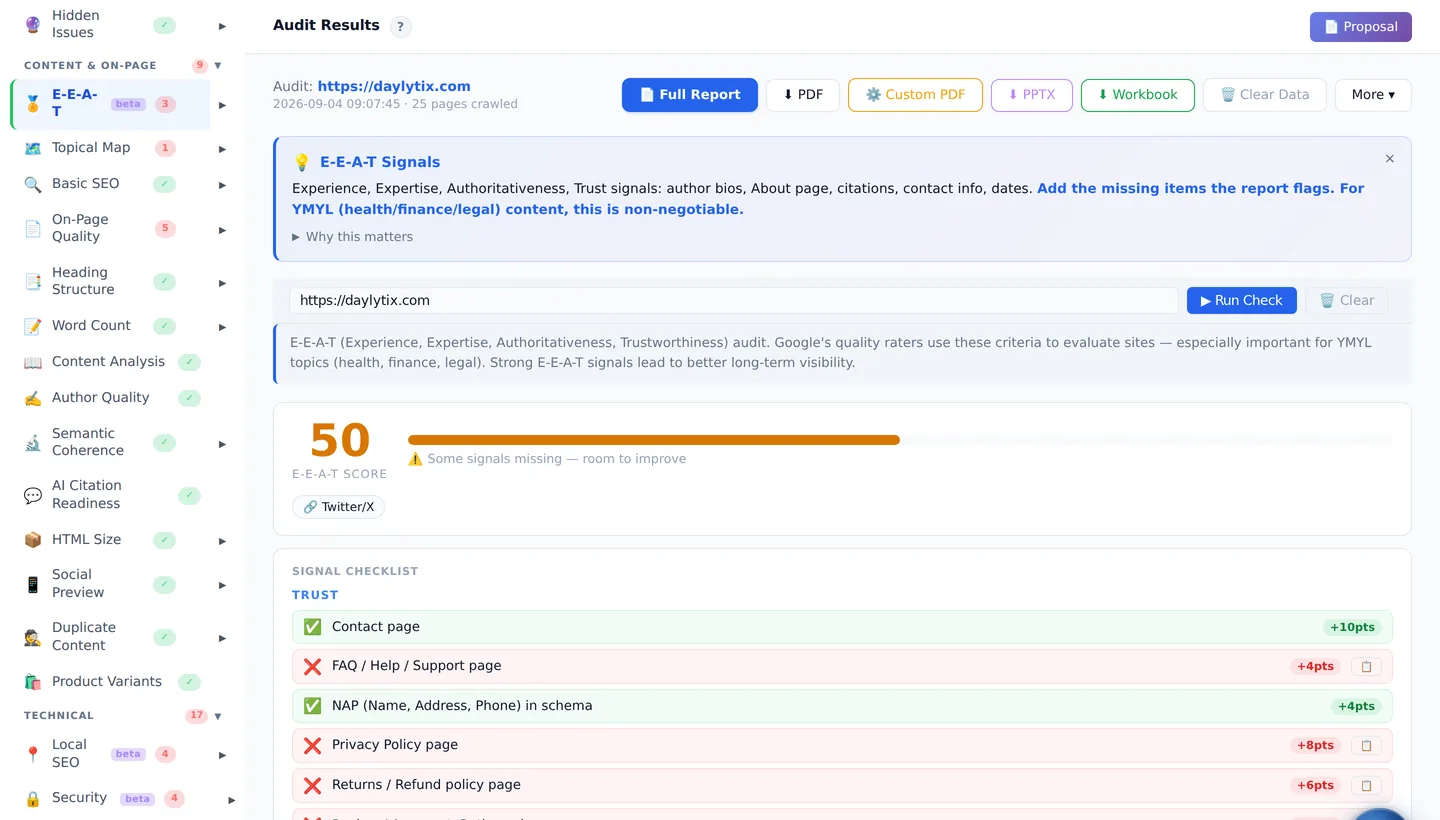Open the Product Variants section
The height and width of the screenshot is (820, 1440).
point(106,682)
